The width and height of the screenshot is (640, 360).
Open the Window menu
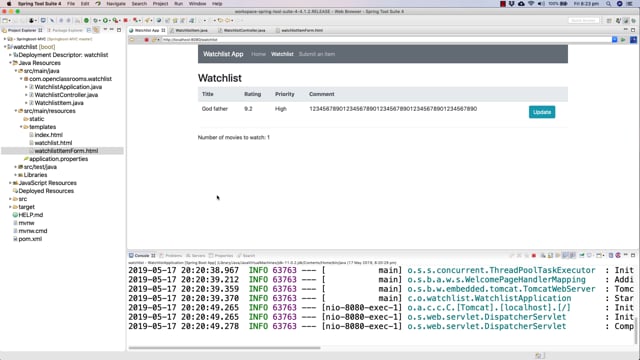click(198, 4)
